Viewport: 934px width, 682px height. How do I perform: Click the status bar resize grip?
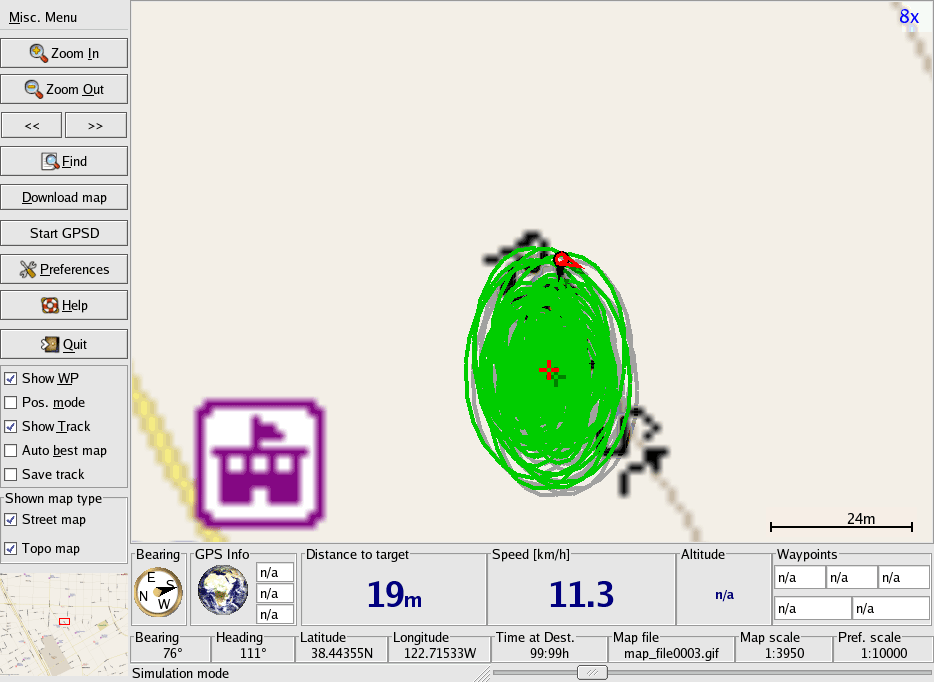(483, 674)
